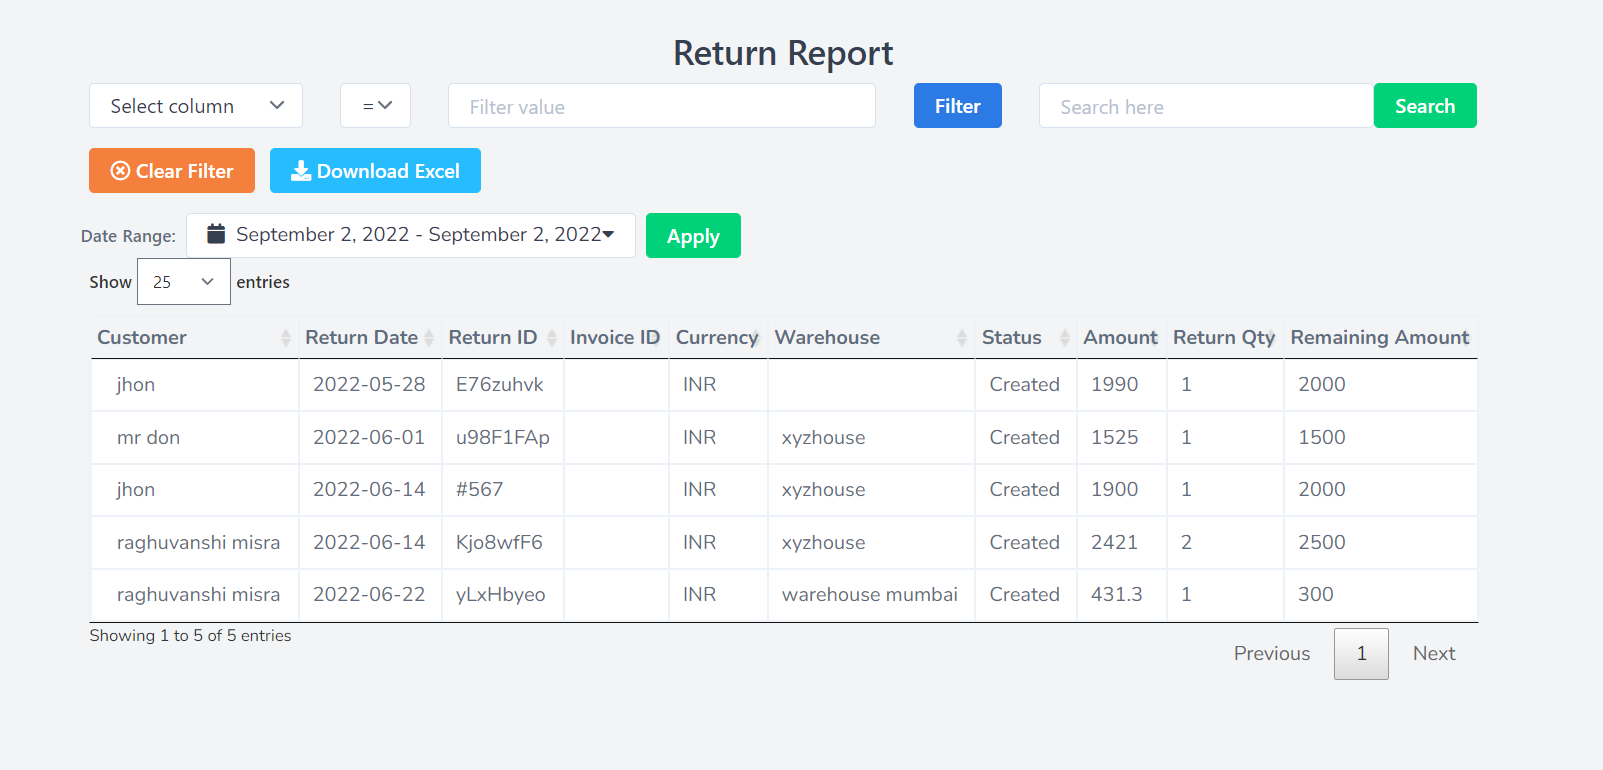Click return date 2022-06-22
This screenshot has height=770, width=1603.
tap(369, 595)
